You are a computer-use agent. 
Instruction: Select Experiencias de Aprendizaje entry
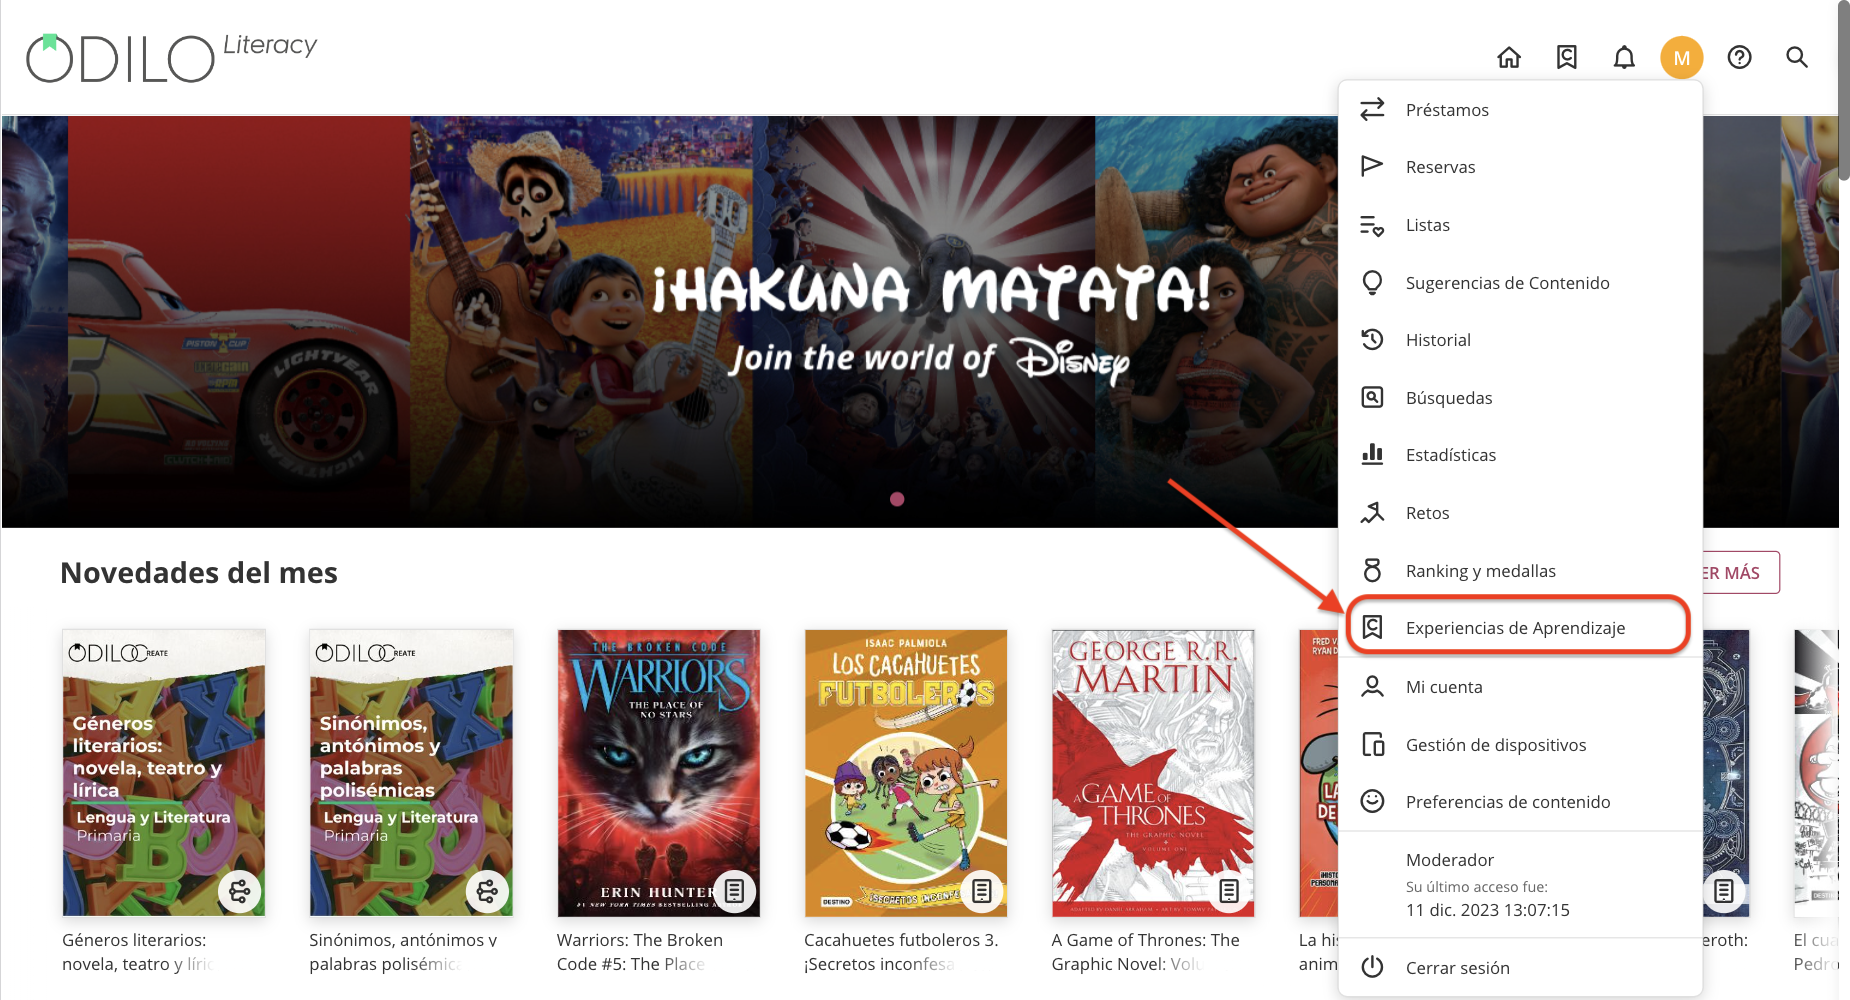[x=1518, y=627]
